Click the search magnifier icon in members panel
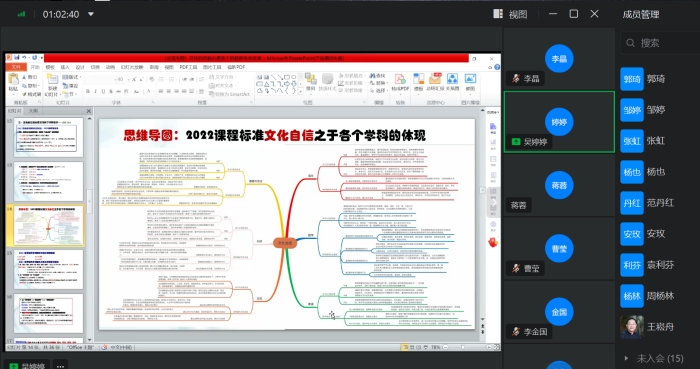700x369 pixels. pos(630,43)
